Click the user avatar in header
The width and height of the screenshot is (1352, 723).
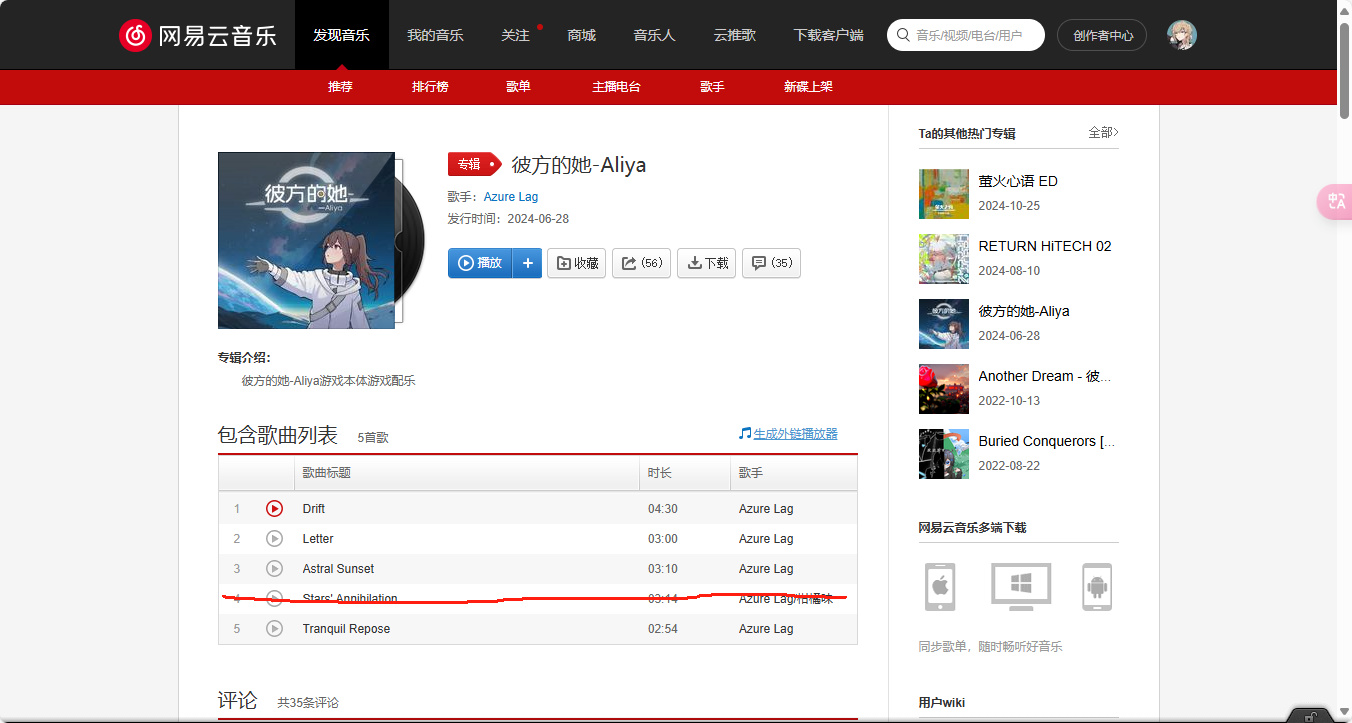pyautogui.click(x=1182, y=35)
